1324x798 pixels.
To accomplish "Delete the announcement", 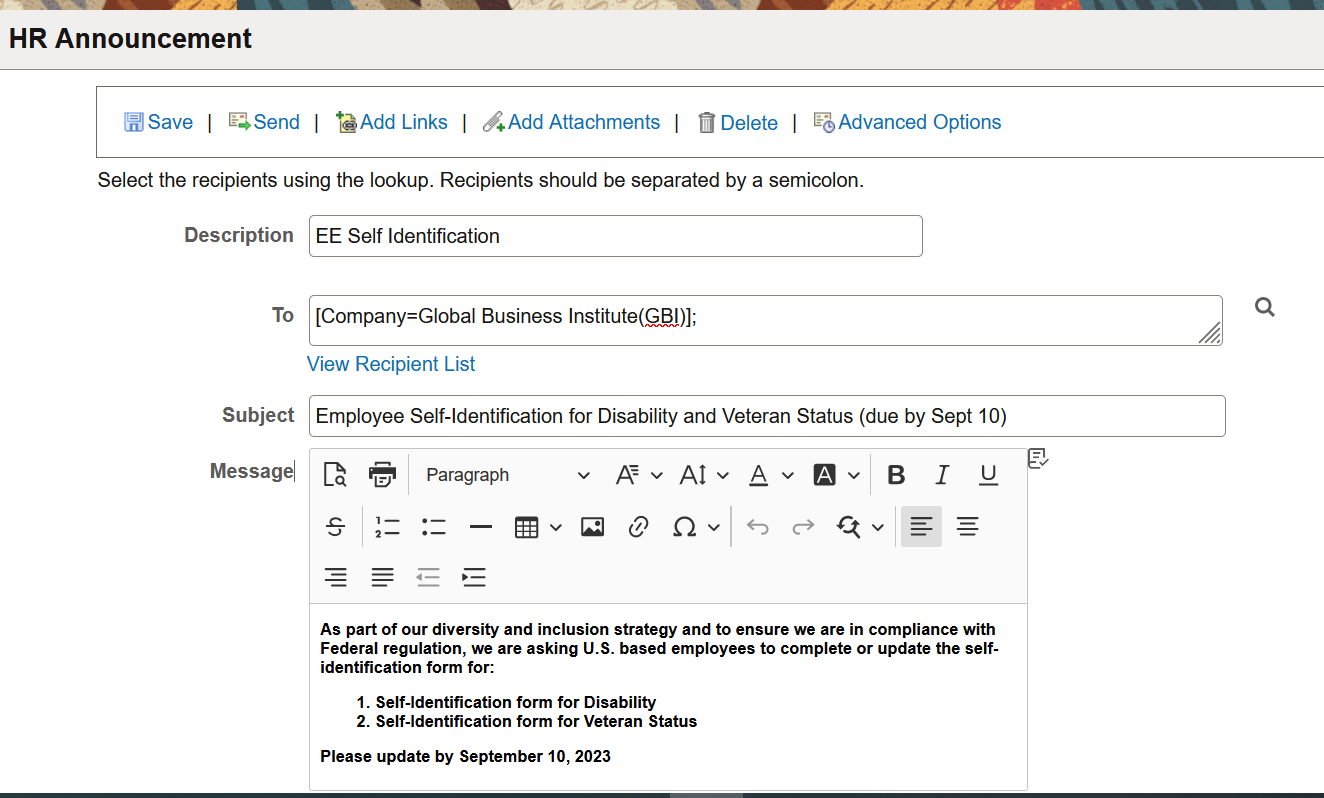I will pyautogui.click(x=737, y=122).
